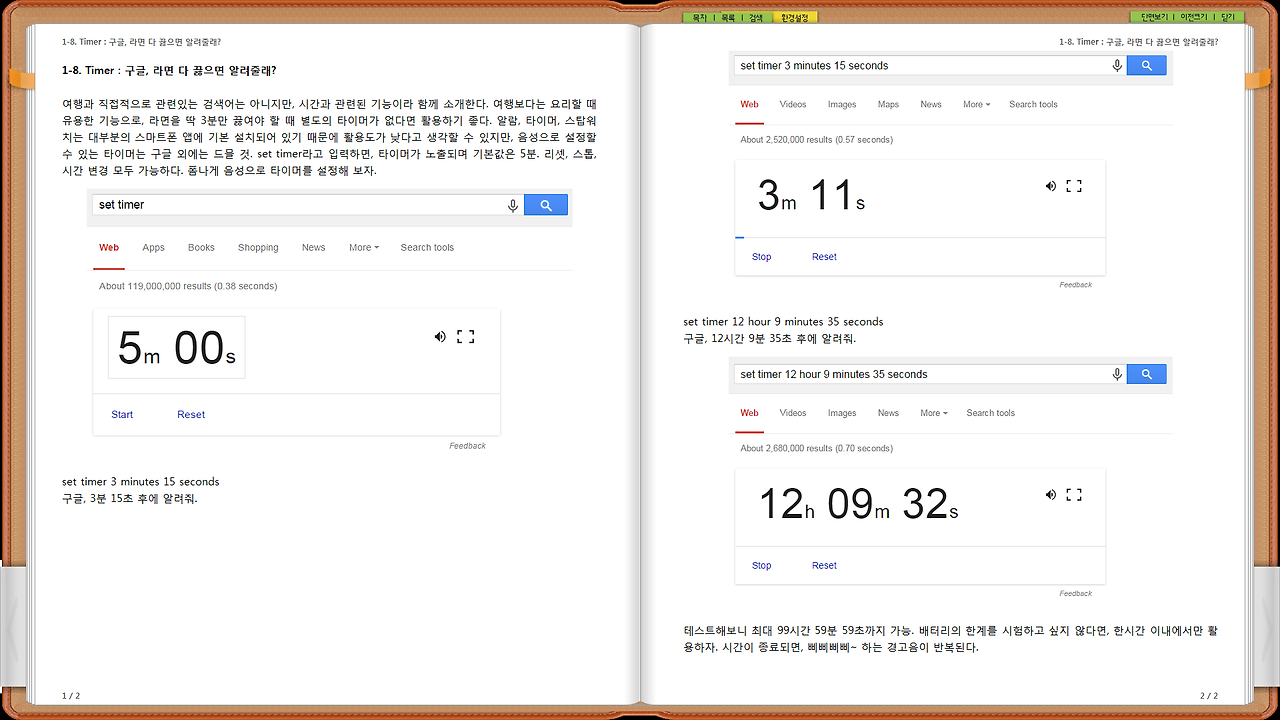
Task: Select the Images tab above the 3m 11s timer
Action: tap(842, 104)
